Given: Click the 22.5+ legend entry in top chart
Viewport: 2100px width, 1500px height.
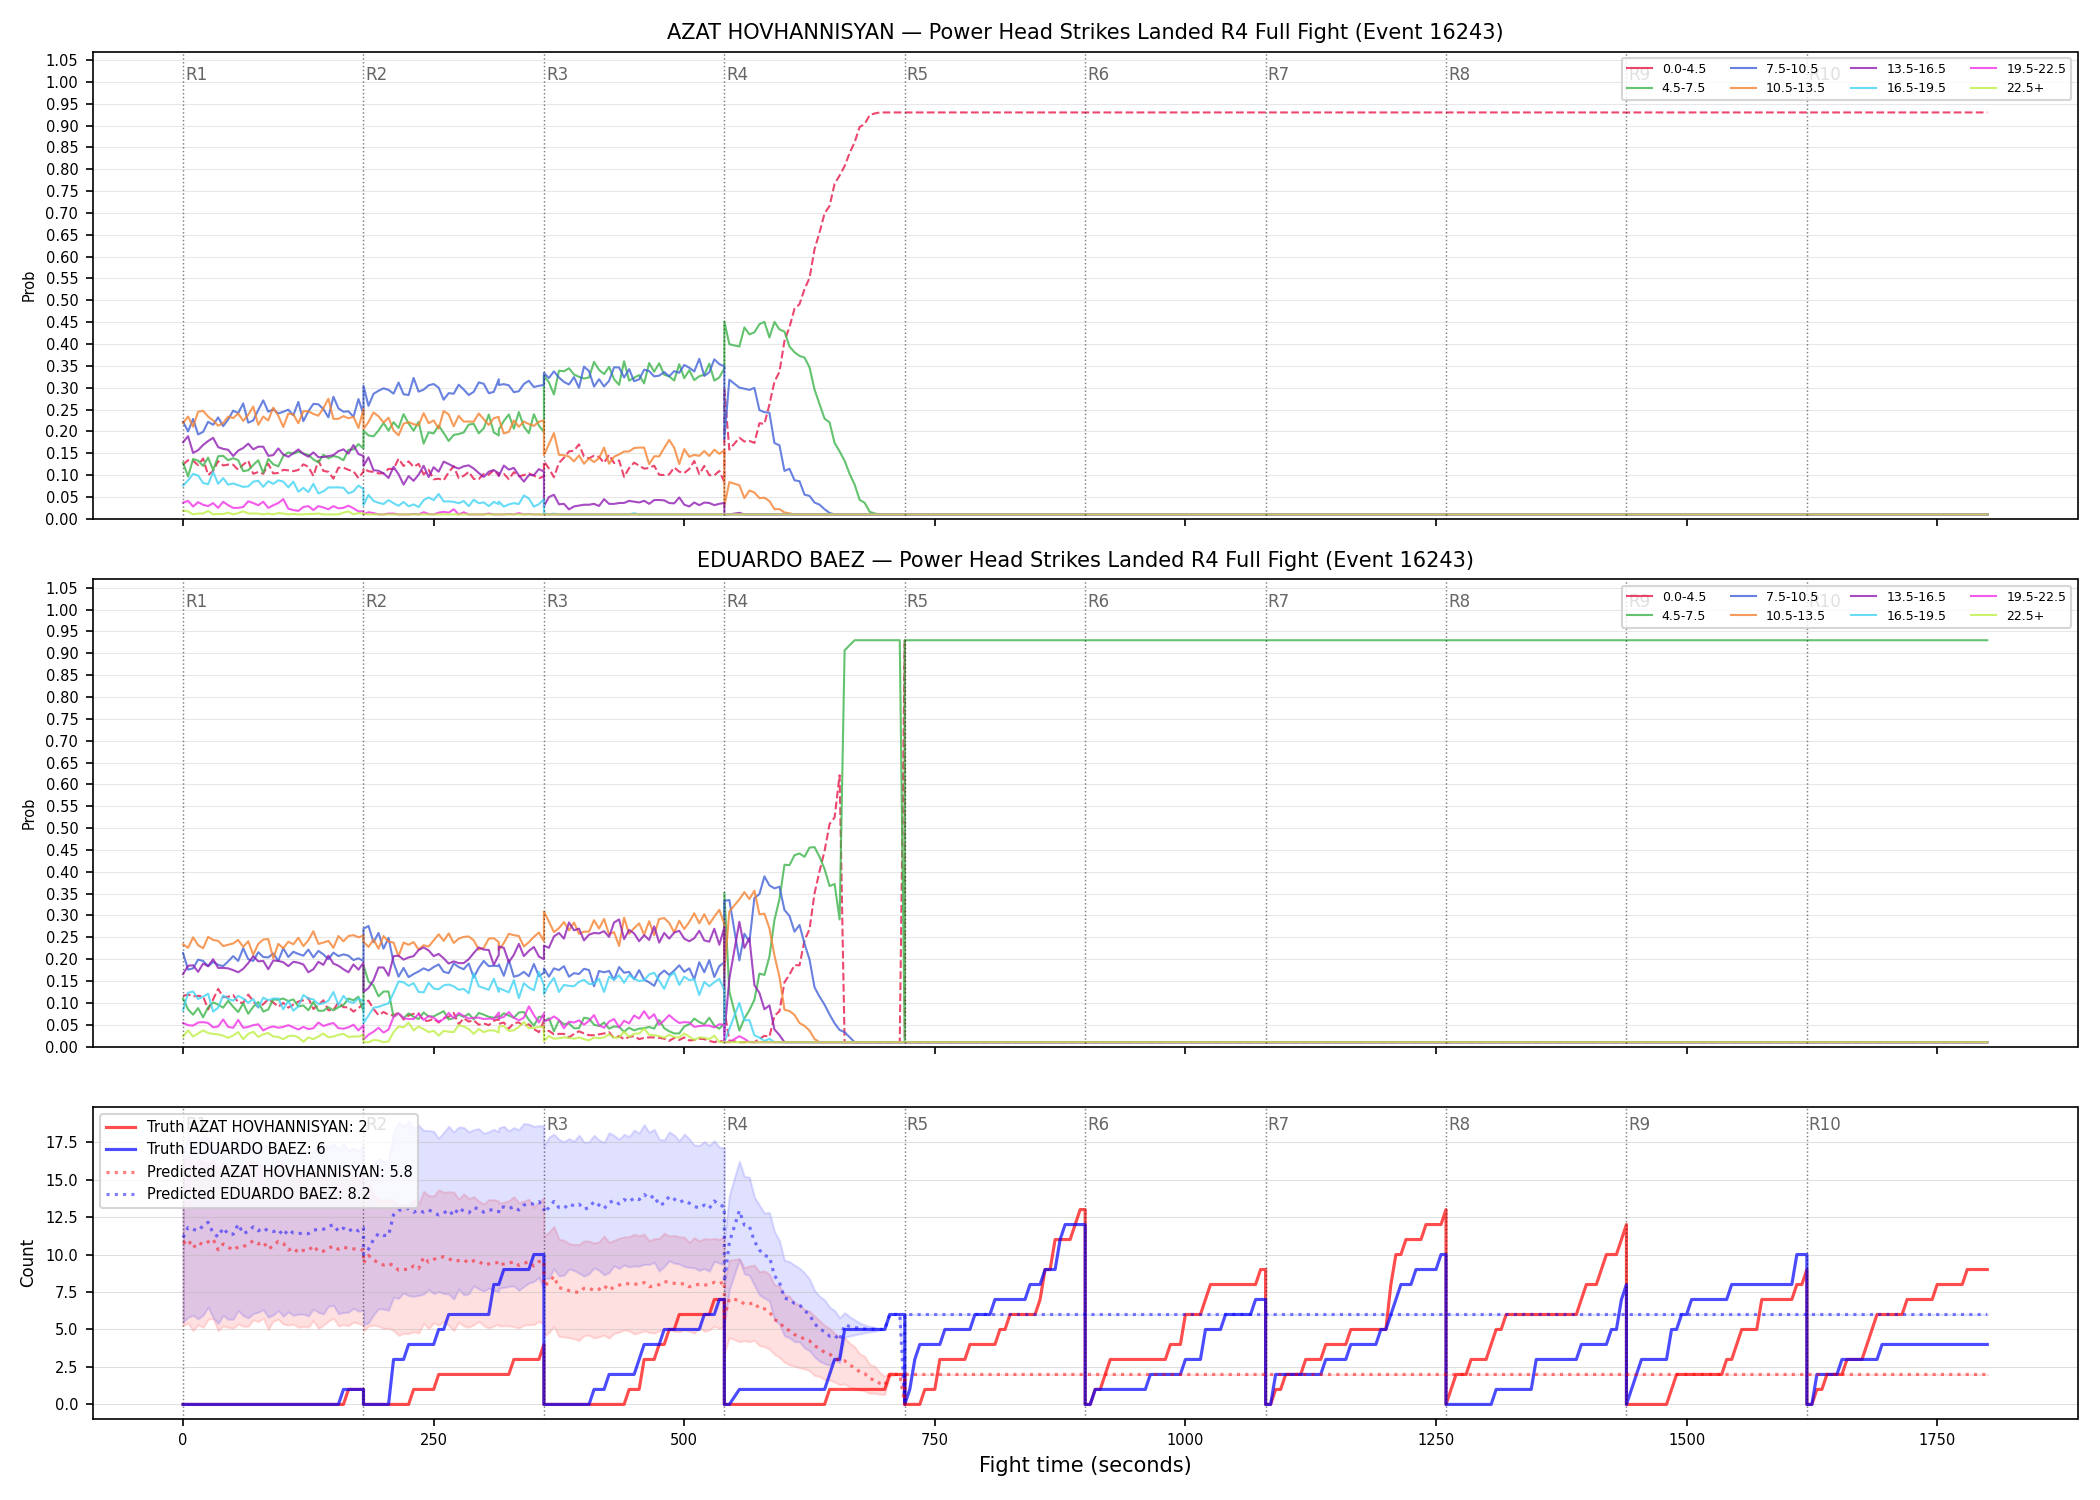Looking at the screenshot, I should (2008, 88).
